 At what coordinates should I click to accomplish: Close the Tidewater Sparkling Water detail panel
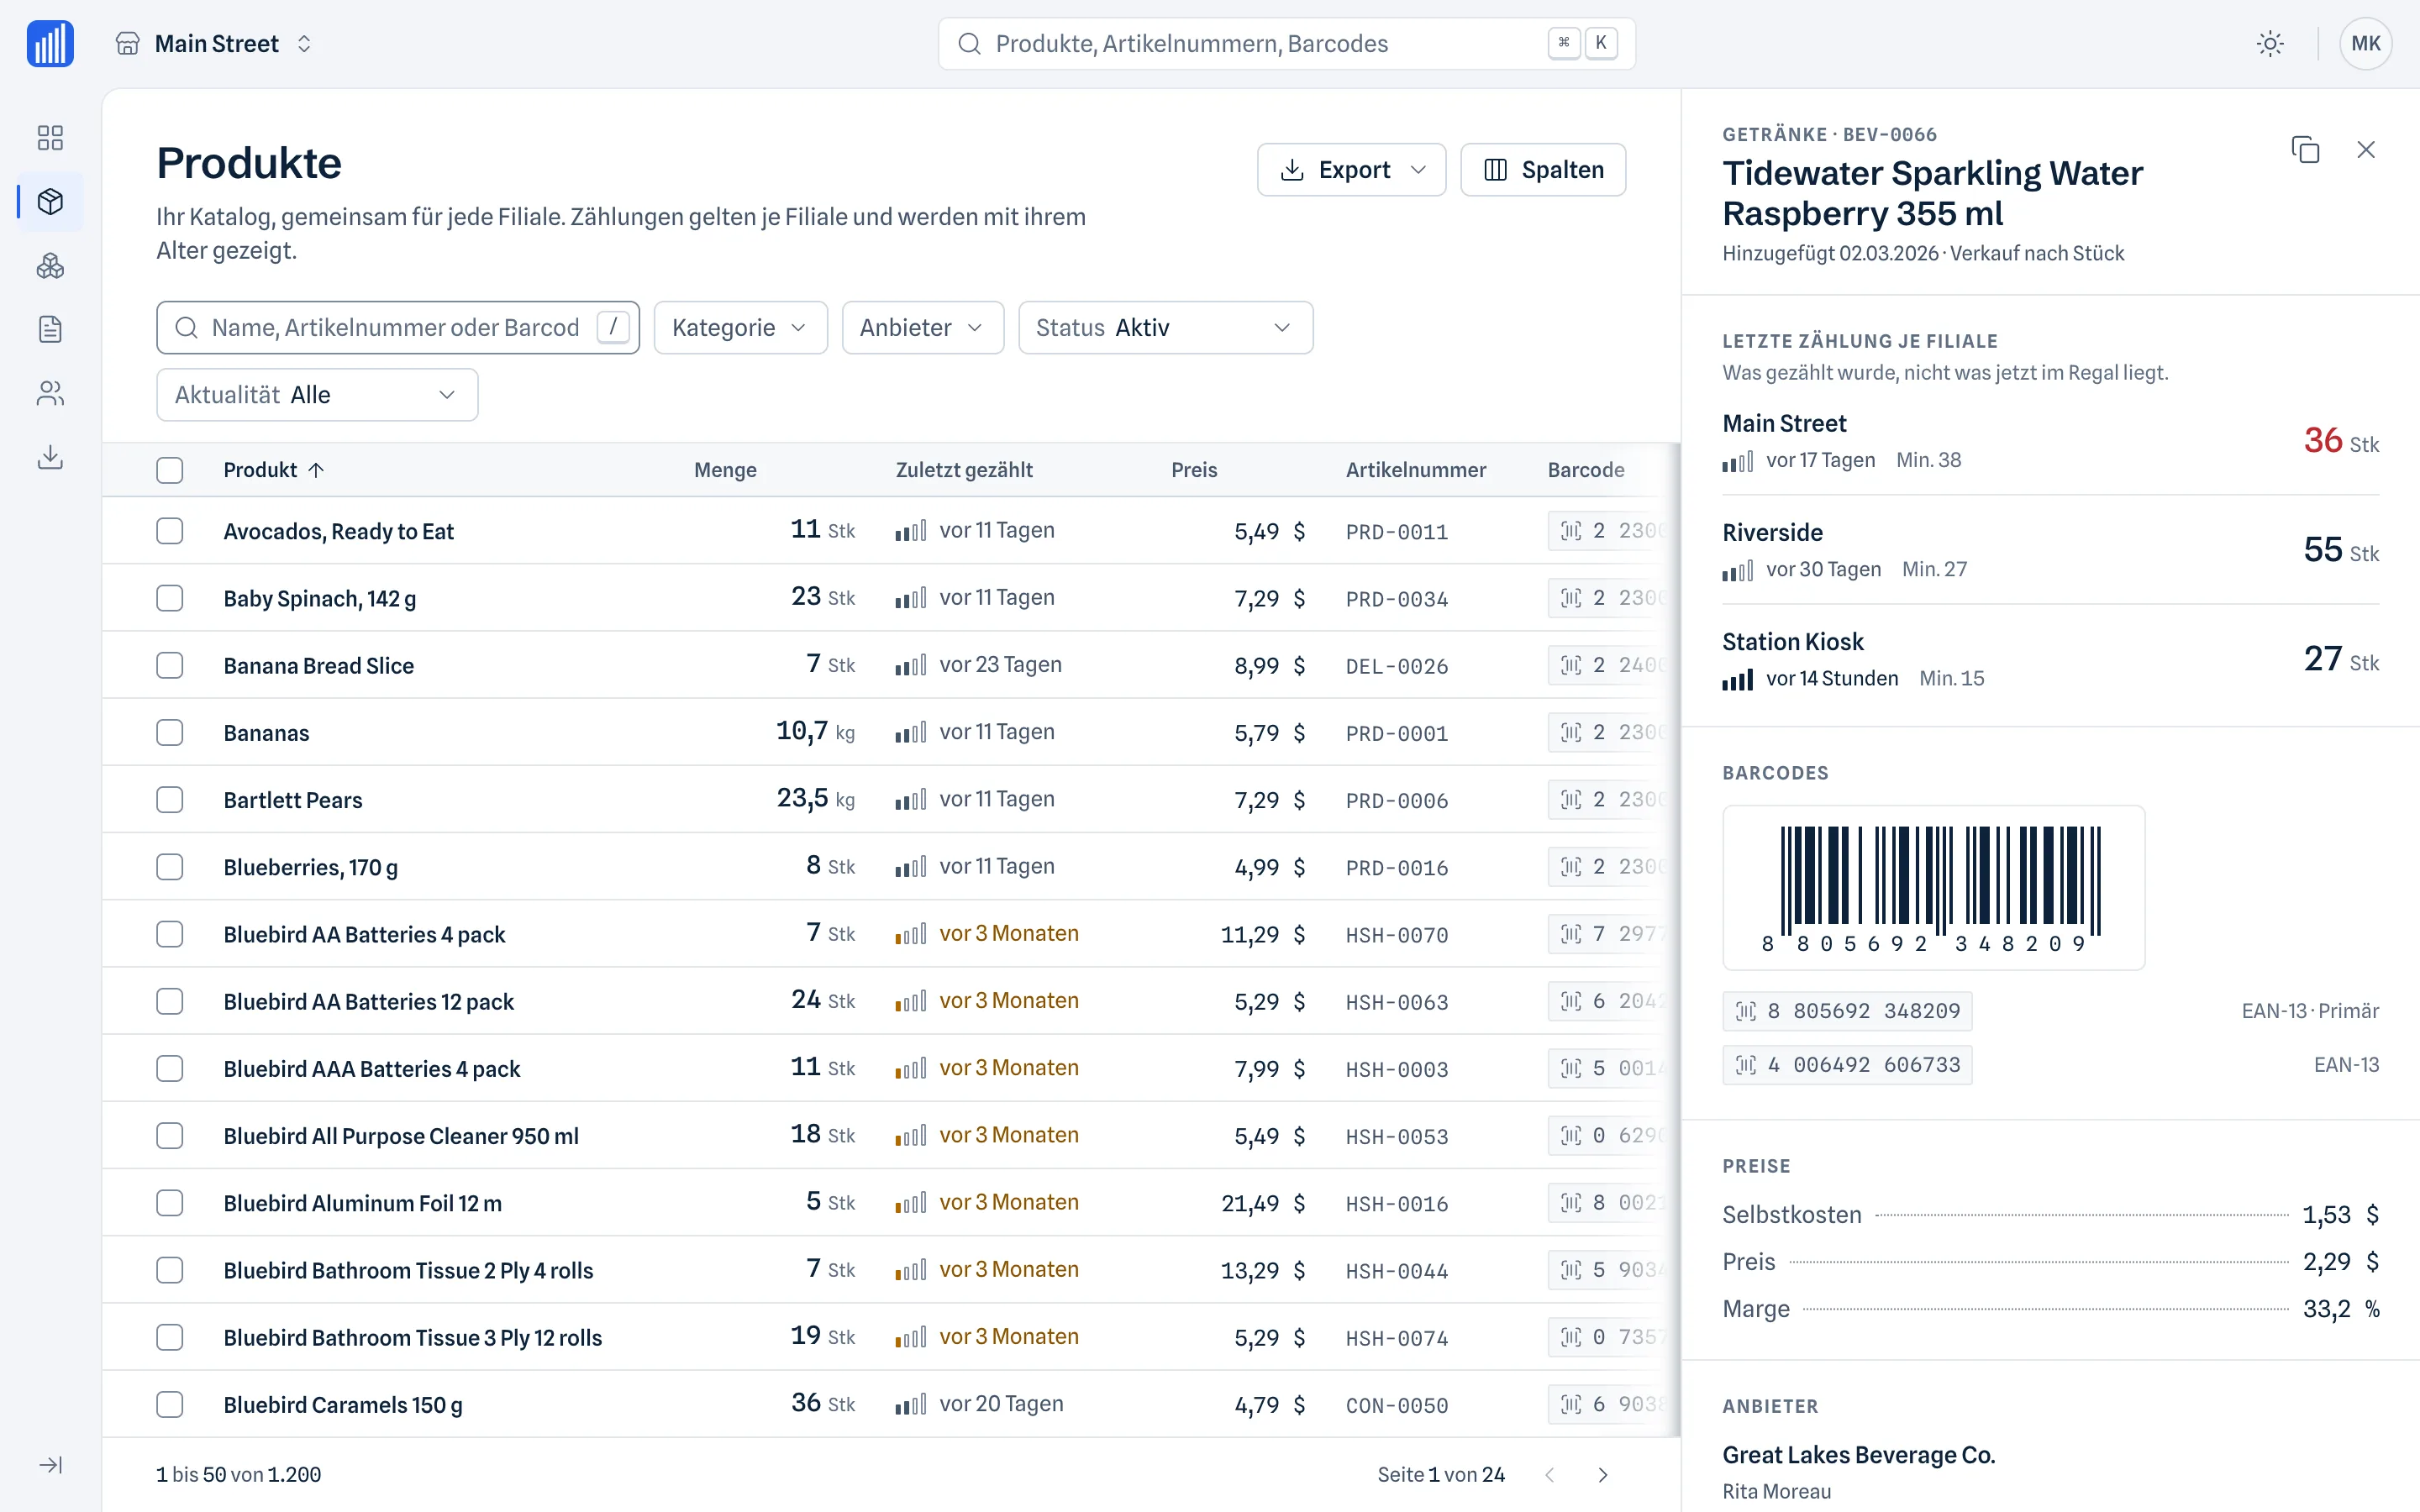2365,150
